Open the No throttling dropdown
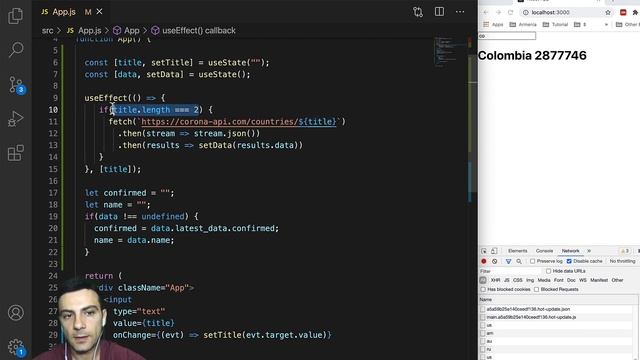This screenshot has height=360, width=640. tap(623, 261)
